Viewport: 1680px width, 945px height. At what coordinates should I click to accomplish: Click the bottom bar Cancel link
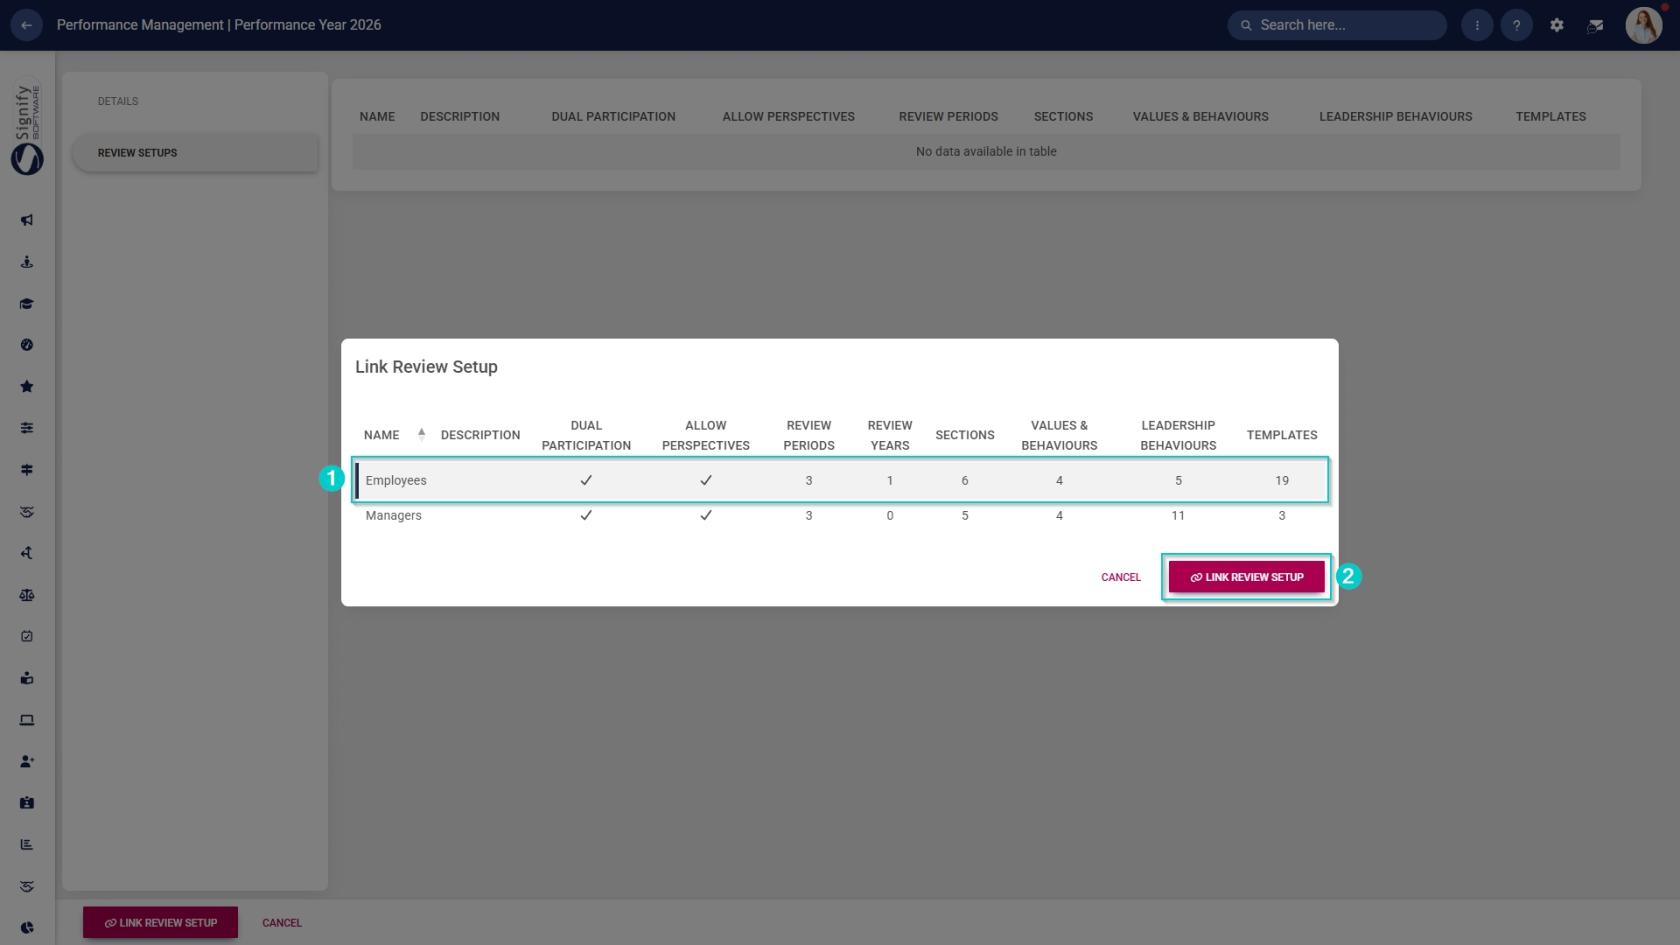(282, 922)
